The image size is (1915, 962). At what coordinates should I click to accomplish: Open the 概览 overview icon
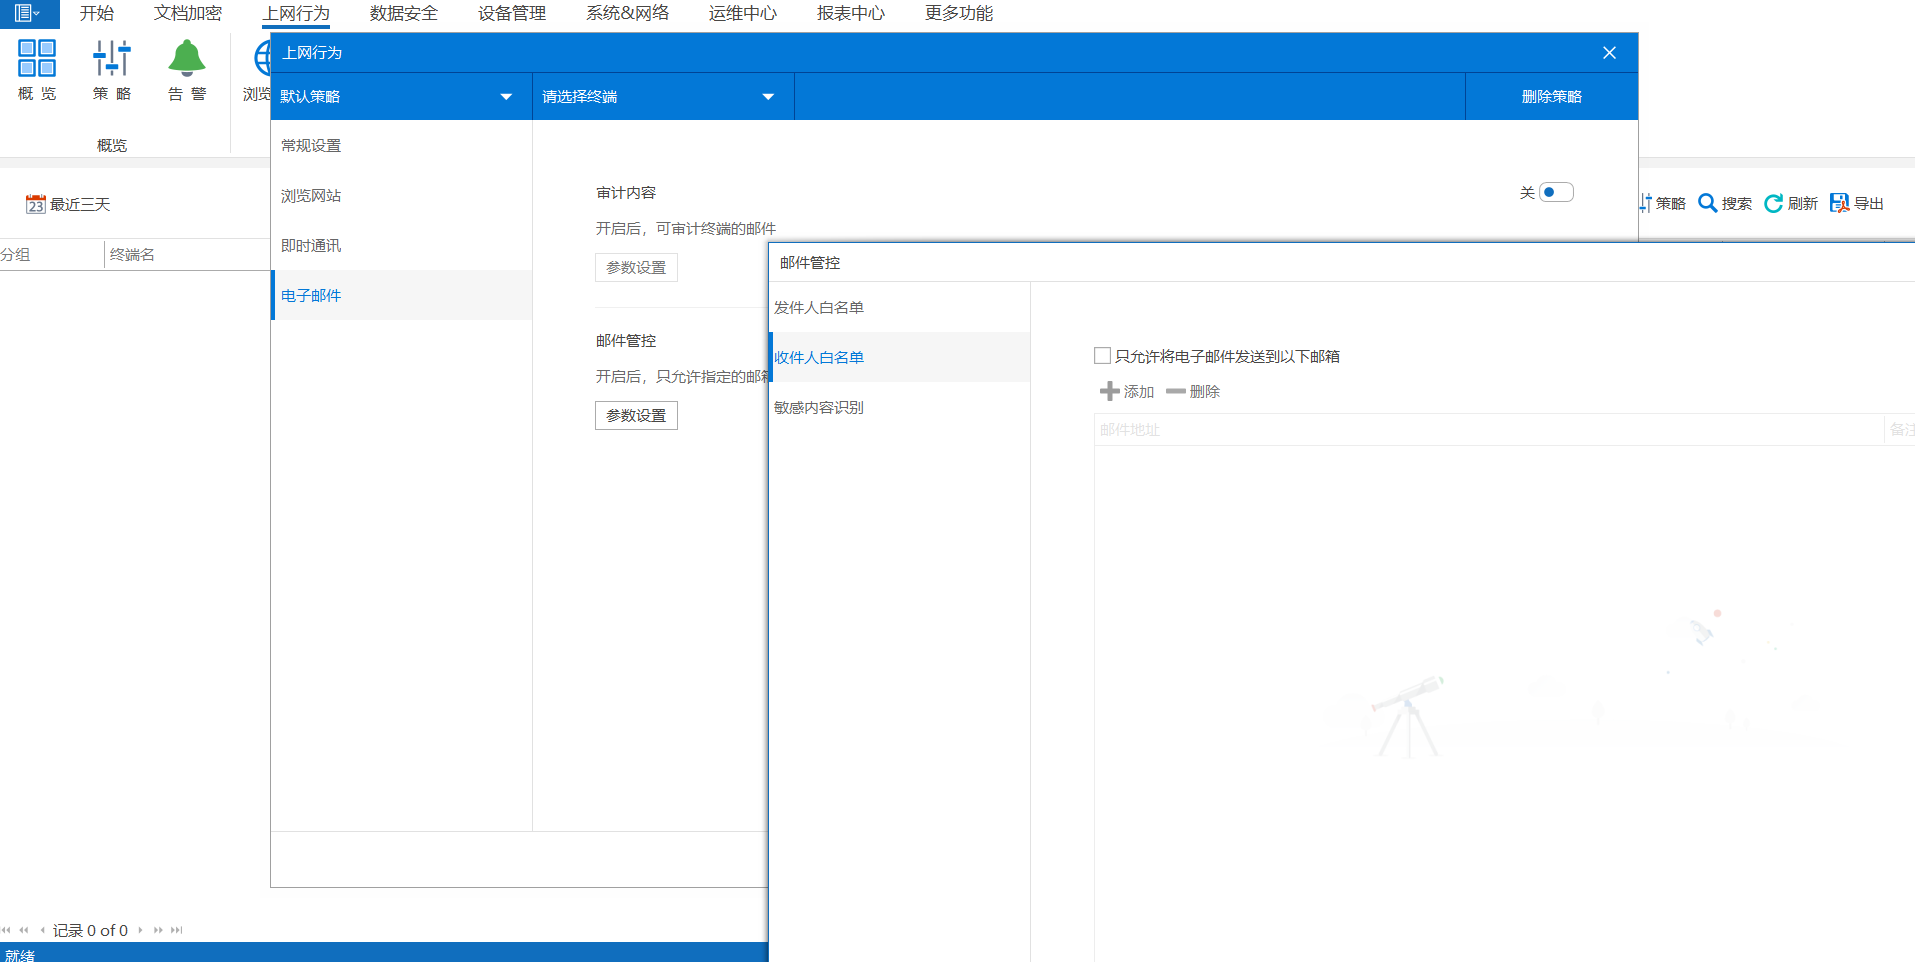(x=37, y=59)
